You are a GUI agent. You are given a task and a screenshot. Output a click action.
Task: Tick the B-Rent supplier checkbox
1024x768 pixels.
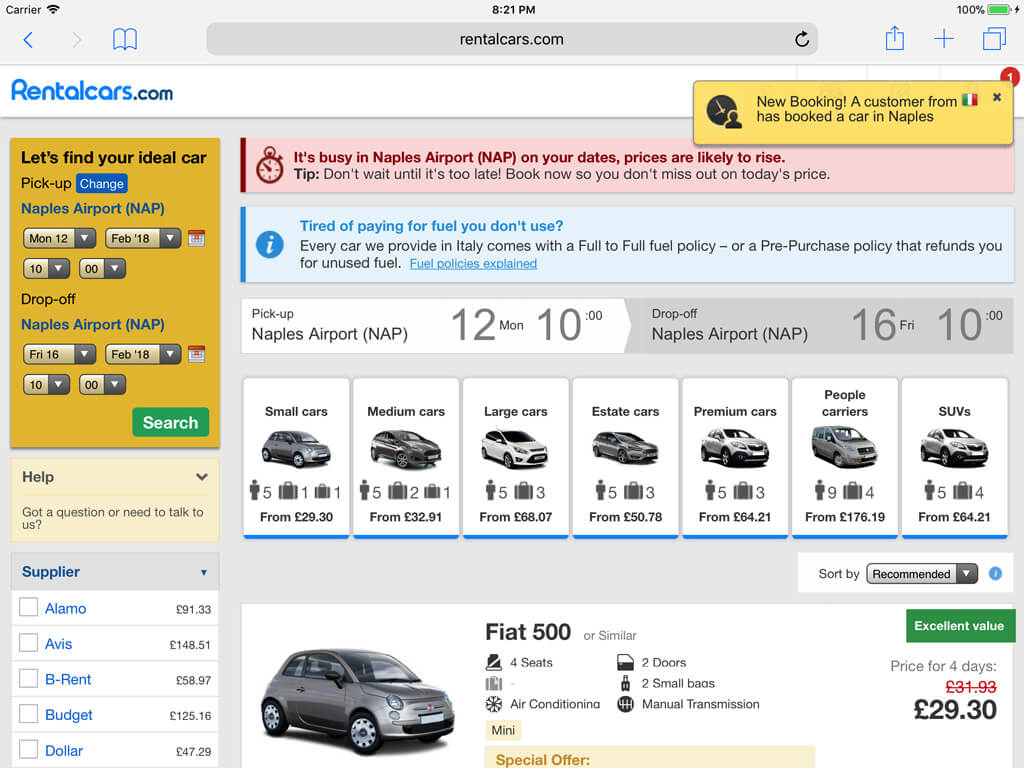28,678
